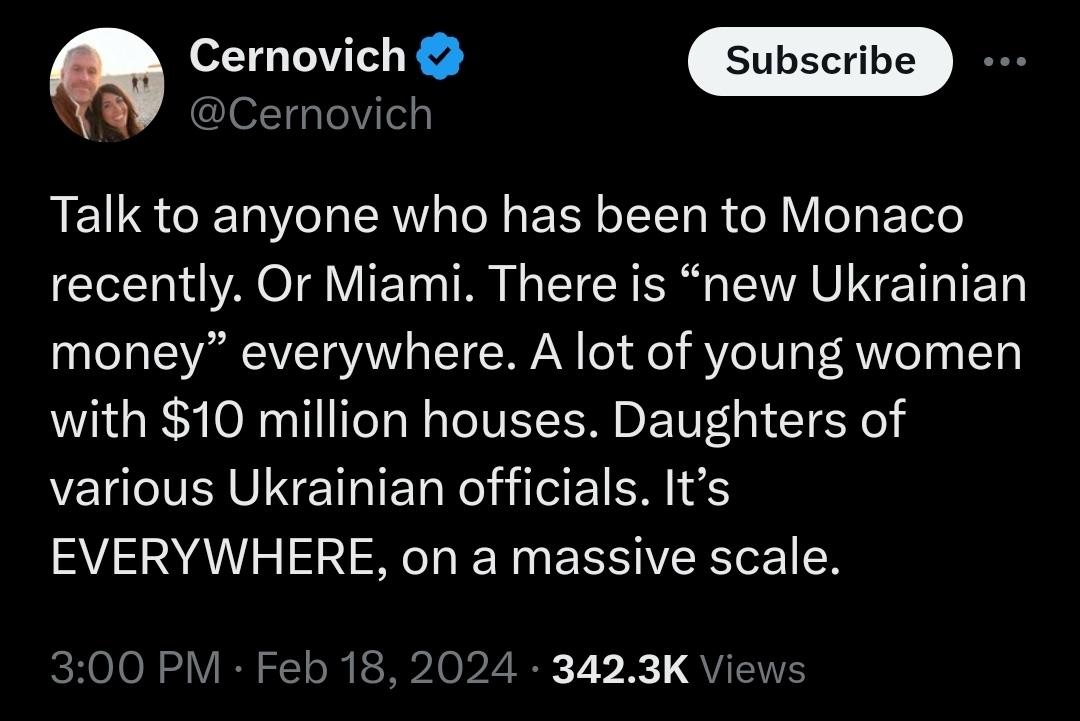Open the 342.3K view count
The width and height of the screenshot is (1080, 721).
(620, 668)
